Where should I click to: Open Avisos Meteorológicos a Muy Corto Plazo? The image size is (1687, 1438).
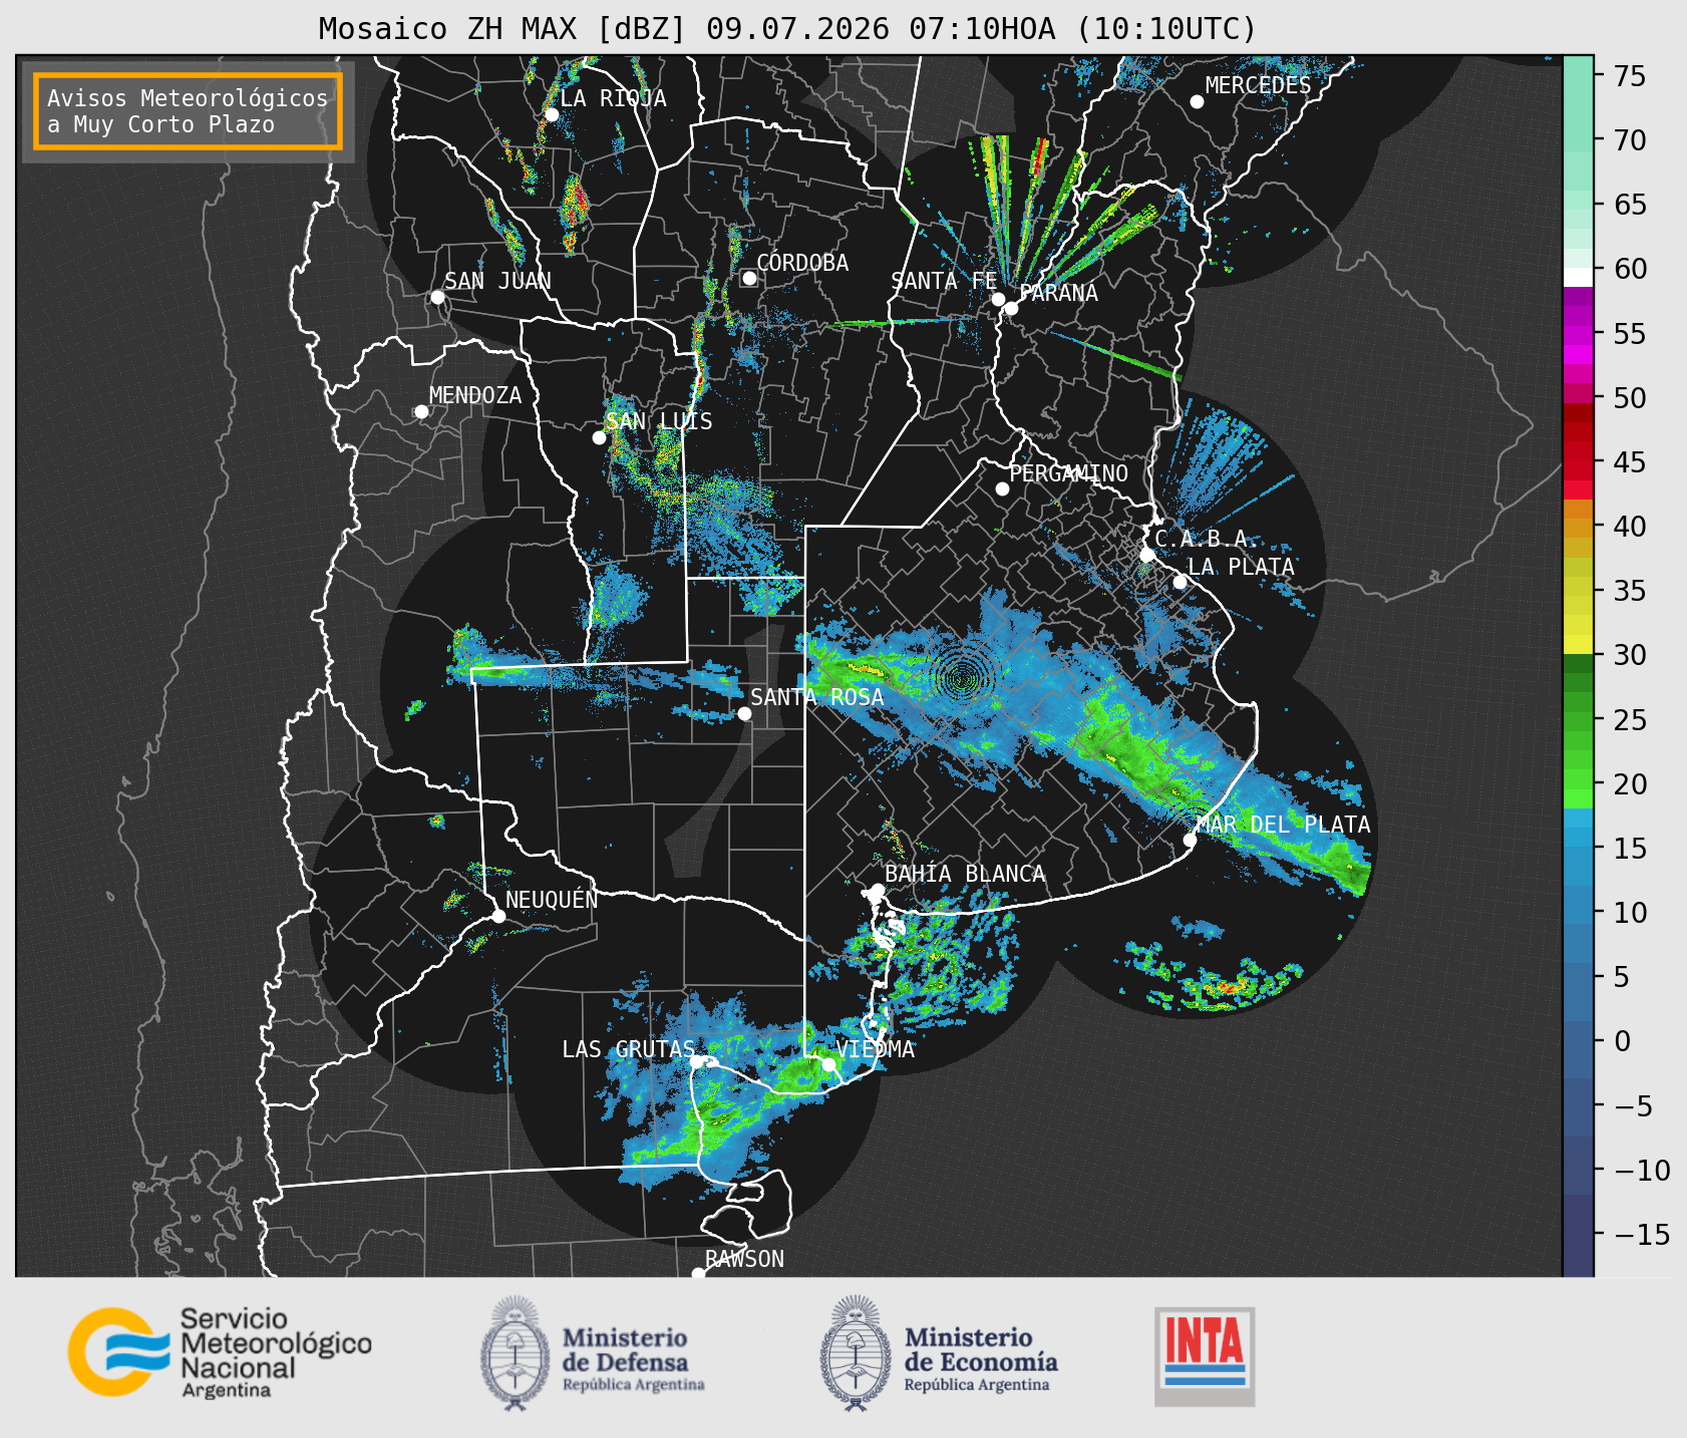point(188,111)
